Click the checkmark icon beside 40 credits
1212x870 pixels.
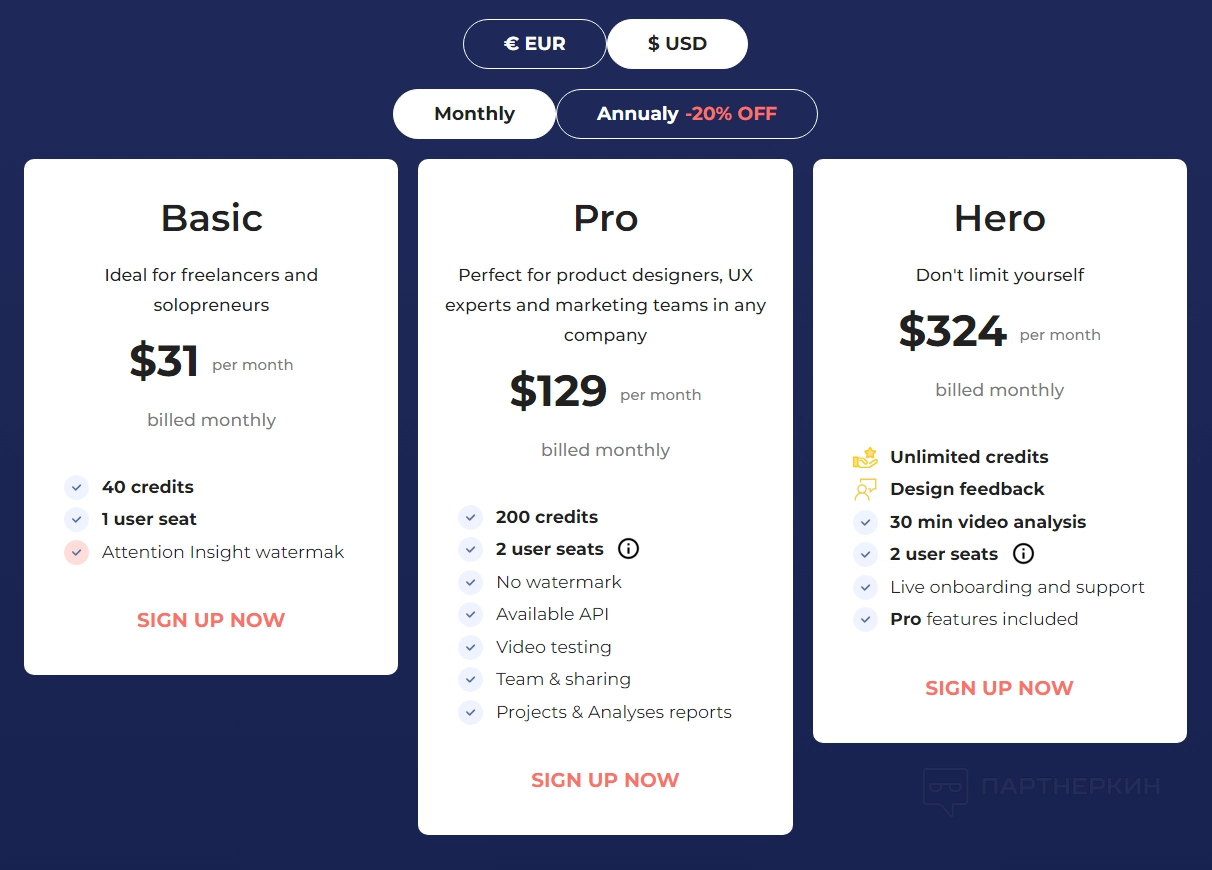tap(77, 488)
